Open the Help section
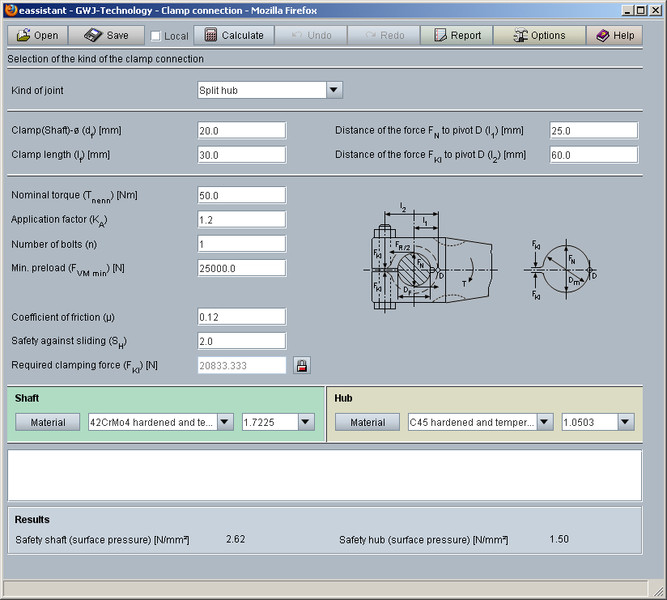 tap(615, 35)
